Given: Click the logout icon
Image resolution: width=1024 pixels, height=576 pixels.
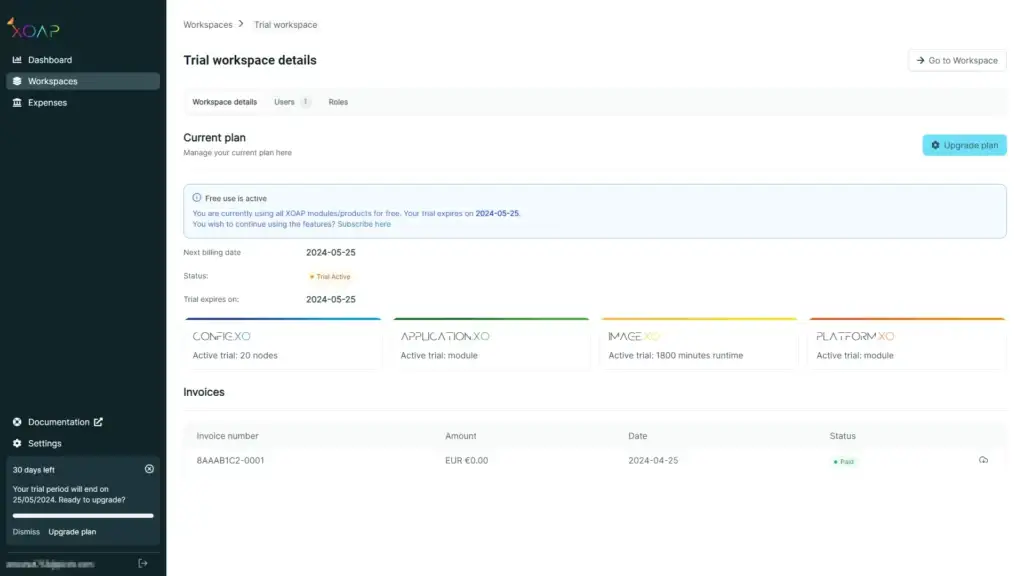Looking at the screenshot, I should point(142,563).
